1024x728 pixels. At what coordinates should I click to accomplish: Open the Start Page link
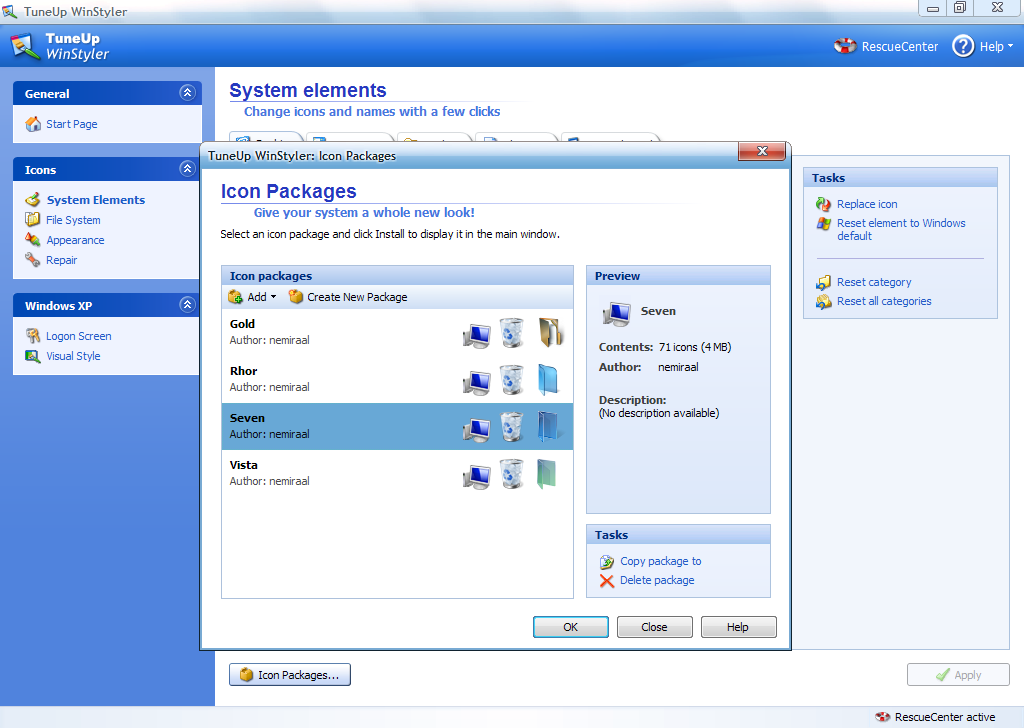pyautogui.click(x=72, y=124)
